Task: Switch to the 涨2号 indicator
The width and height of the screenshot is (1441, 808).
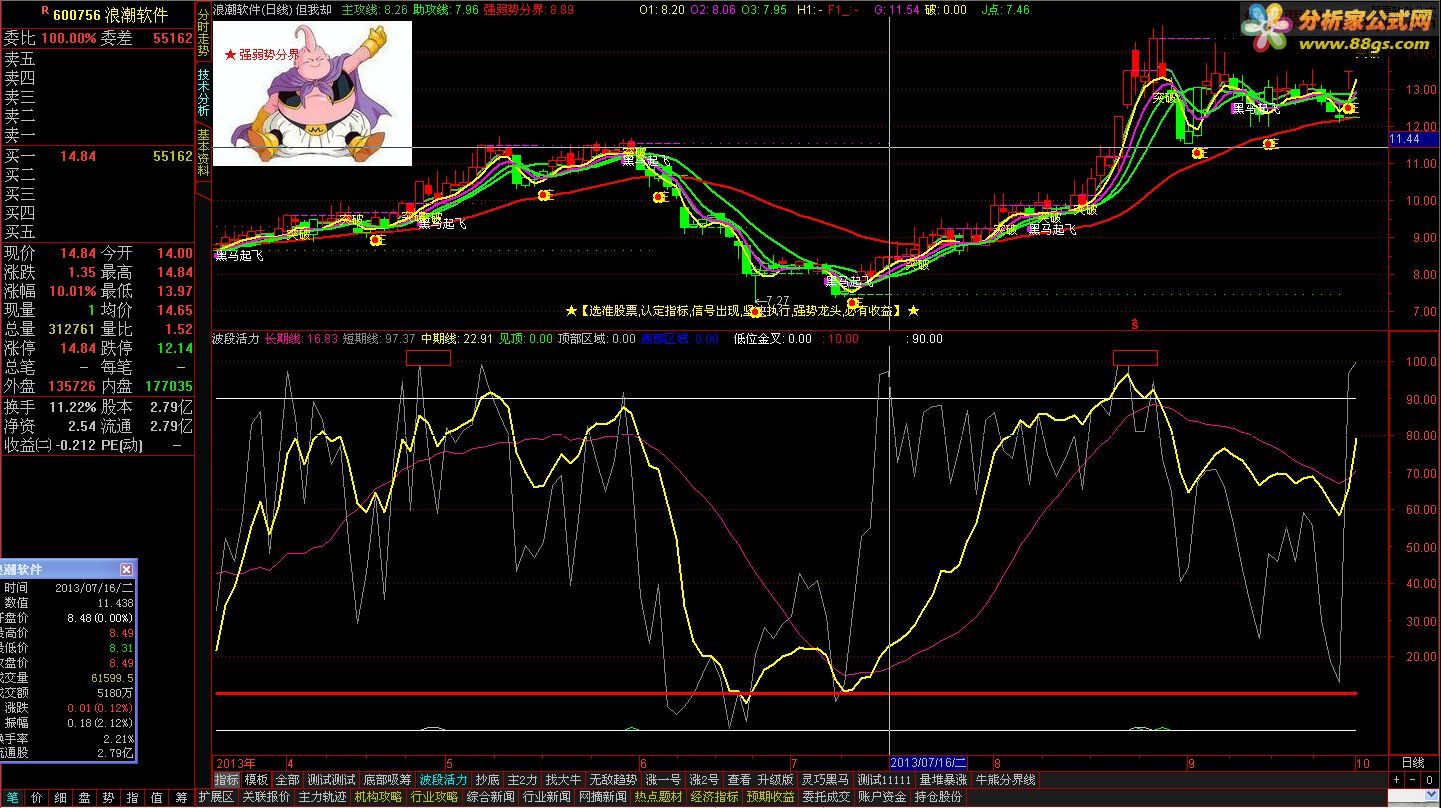Action: [704, 780]
